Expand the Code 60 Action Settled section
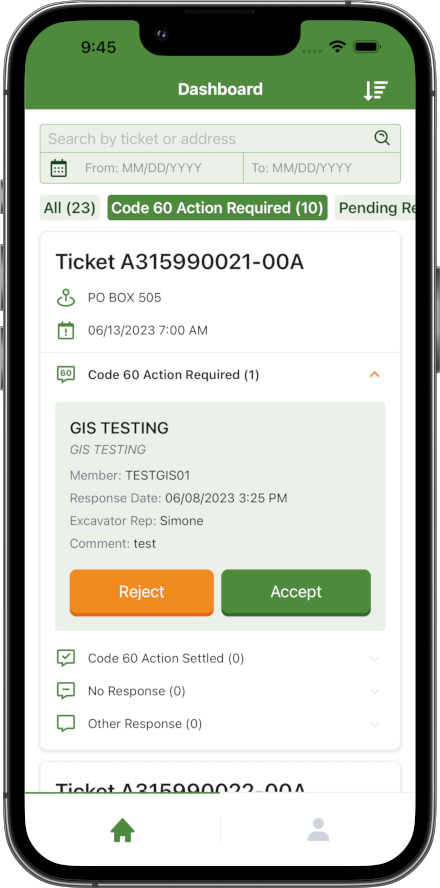Image resolution: width=440 pixels, height=888 pixels. coord(374,659)
